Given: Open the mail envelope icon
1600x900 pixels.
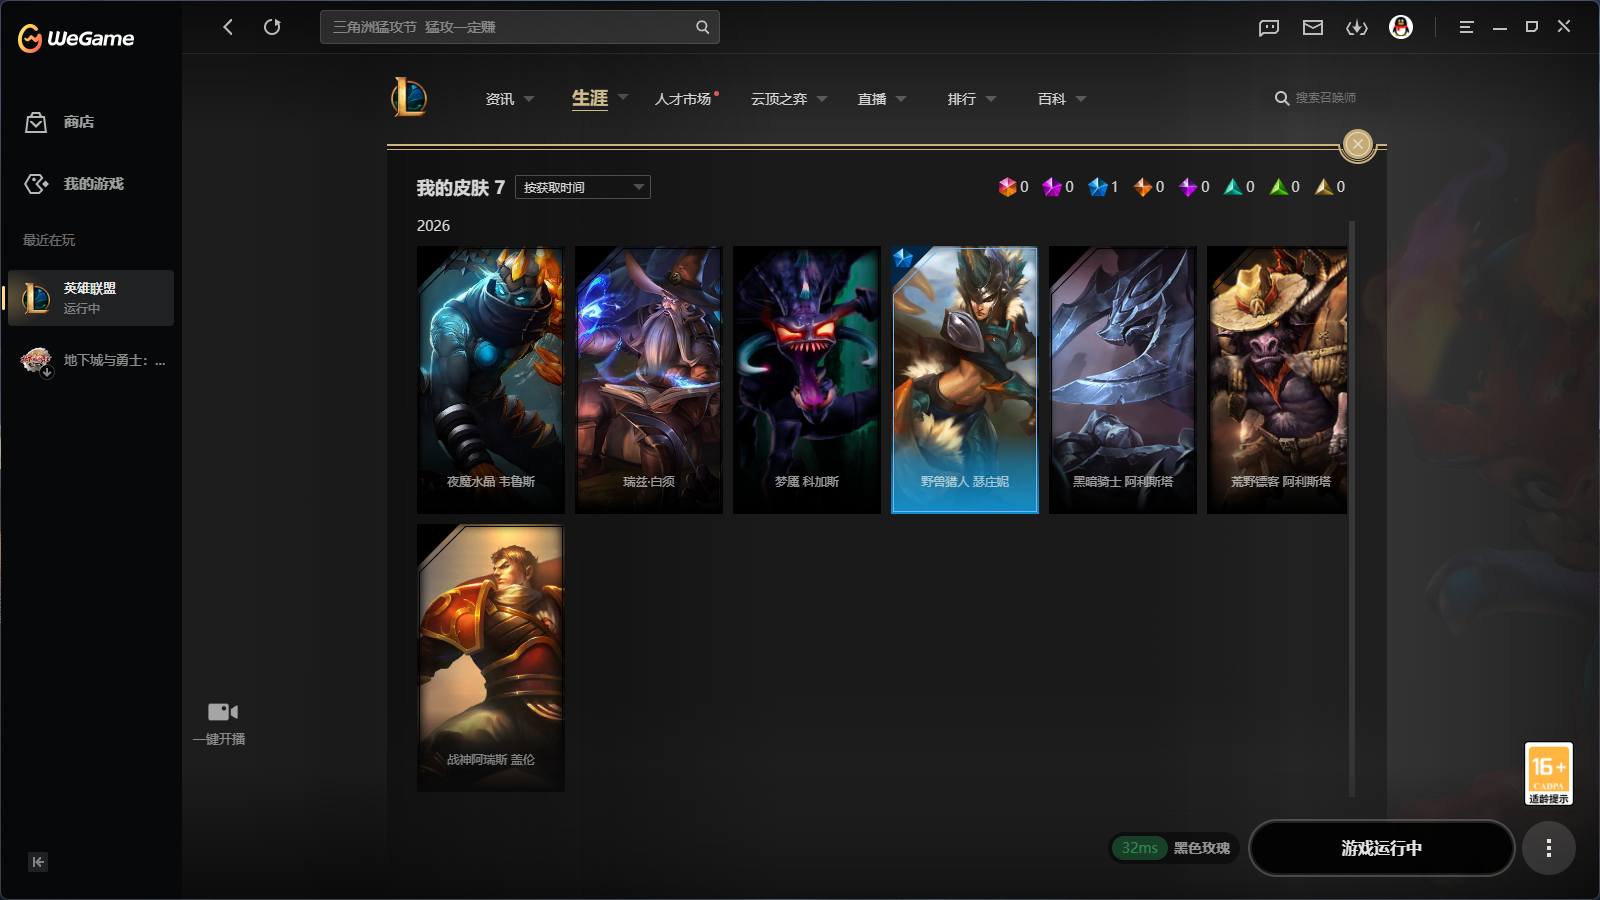Looking at the screenshot, I should point(1313,27).
